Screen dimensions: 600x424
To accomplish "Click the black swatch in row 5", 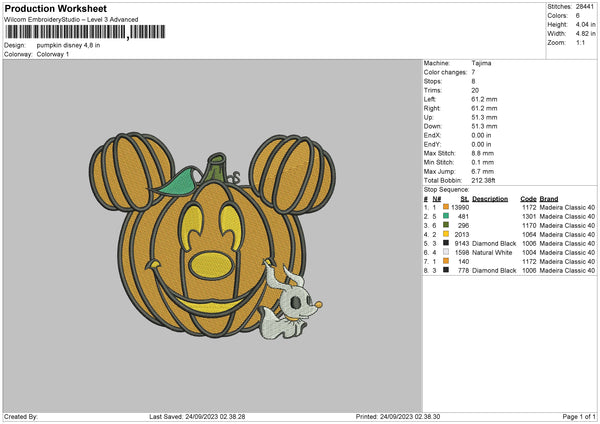I will tap(446, 243).
